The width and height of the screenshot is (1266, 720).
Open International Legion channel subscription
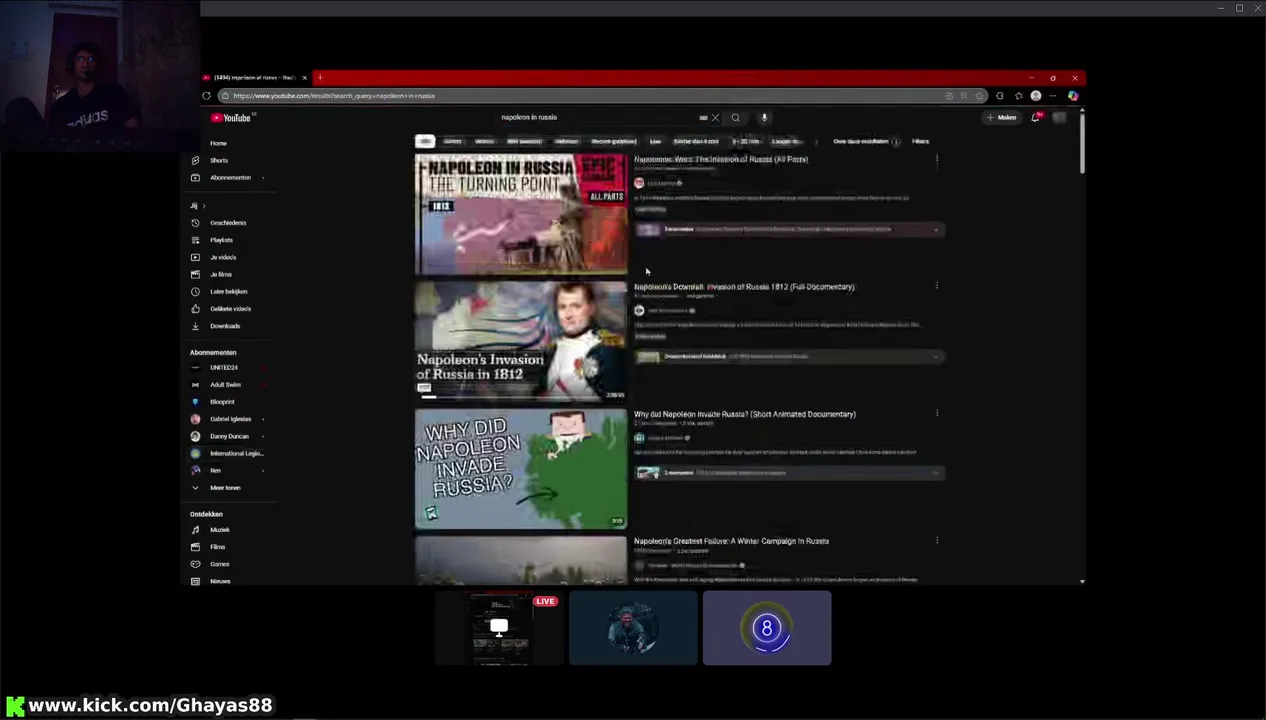pyautogui.click(x=234, y=453)
